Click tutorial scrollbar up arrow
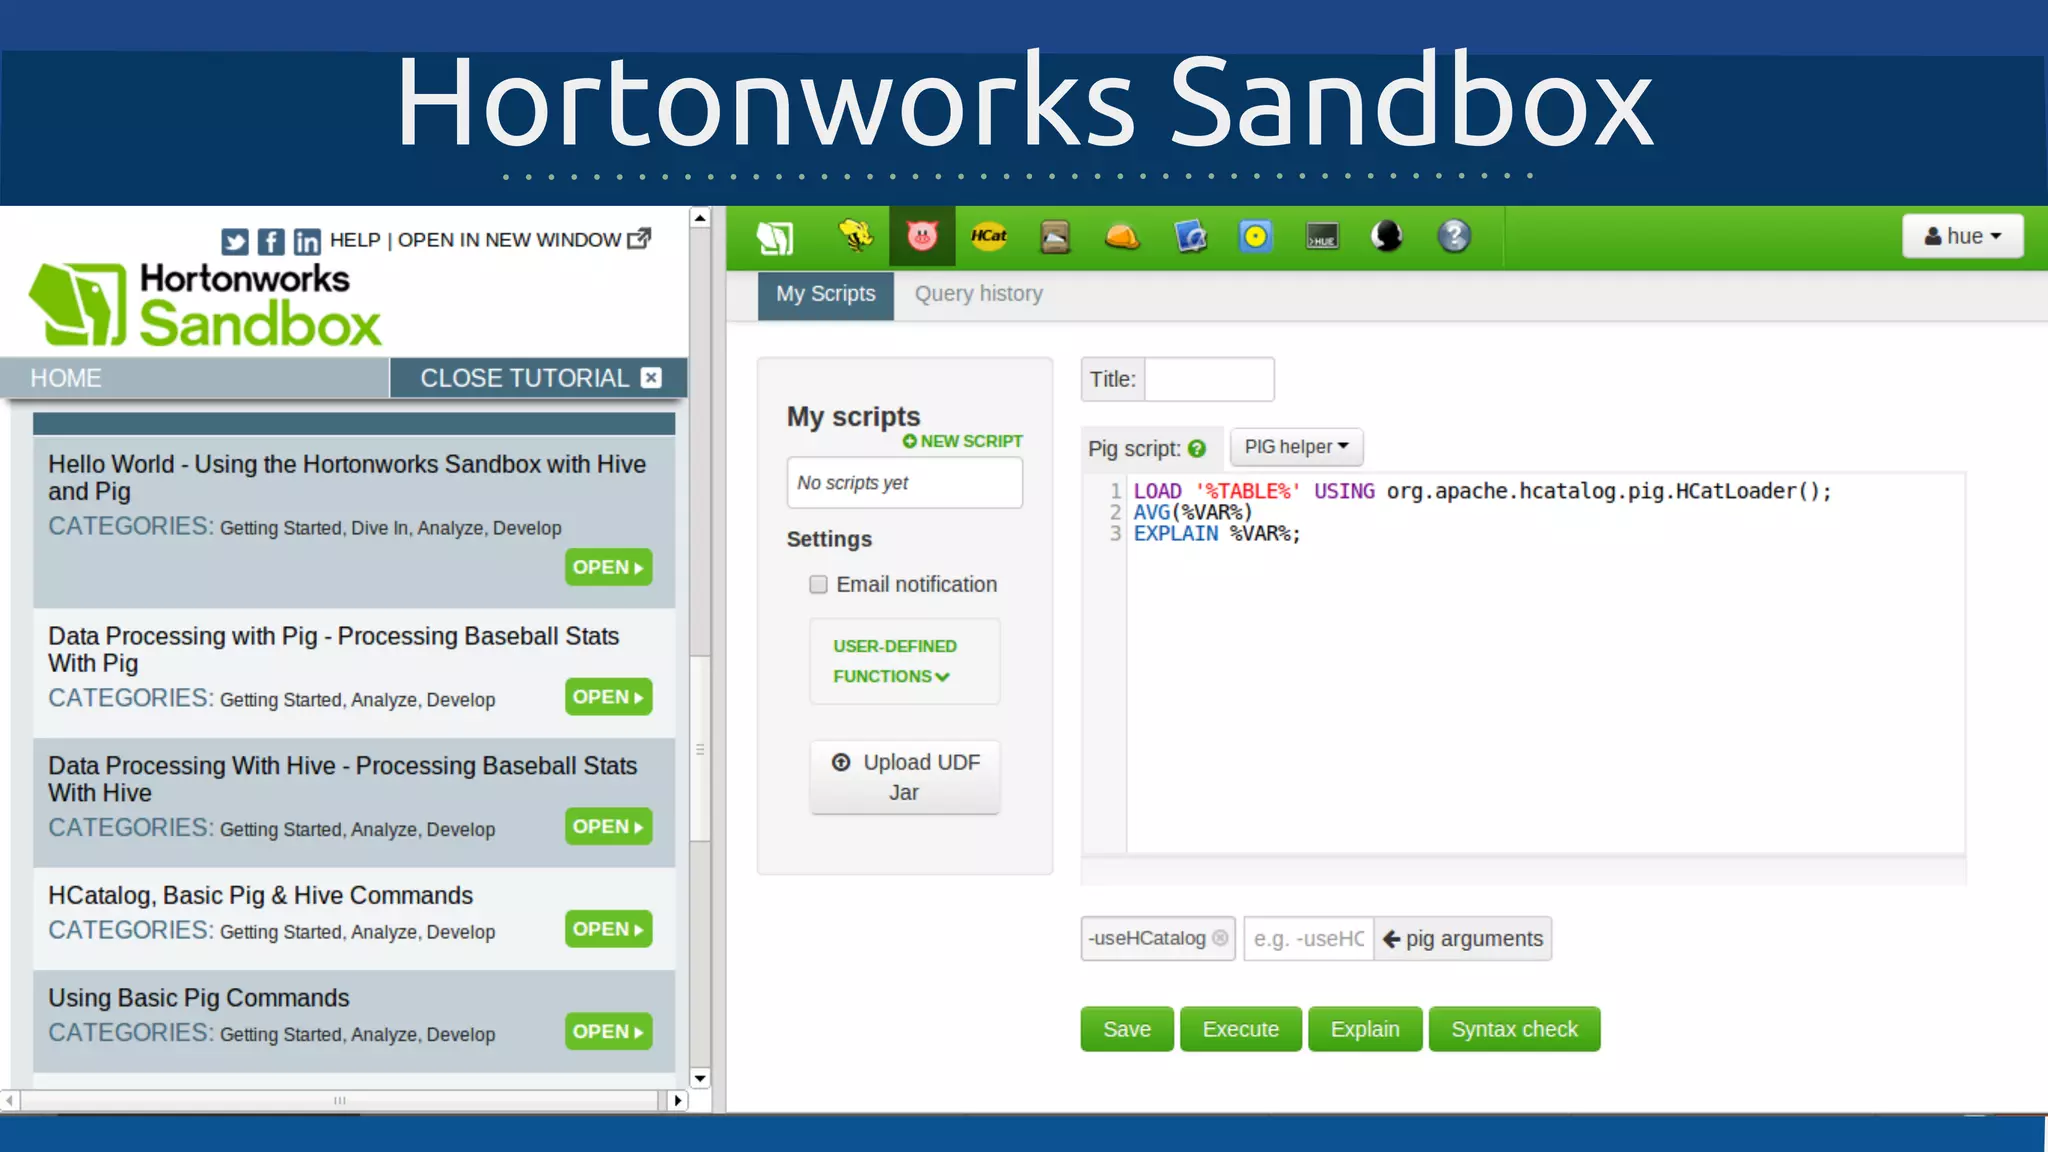This screenshot has height=1152, width=2048. [x=700, y=218]
